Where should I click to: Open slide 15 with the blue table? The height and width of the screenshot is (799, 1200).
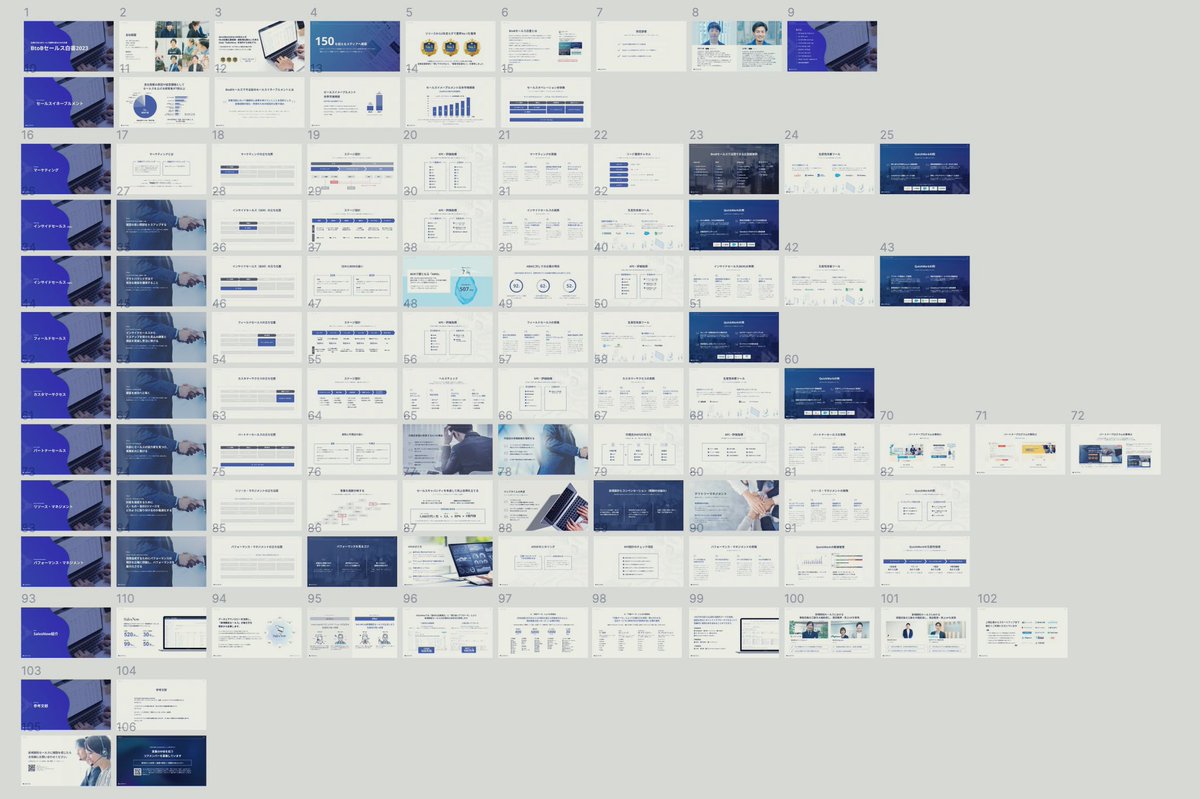click(x=545, y=102)
